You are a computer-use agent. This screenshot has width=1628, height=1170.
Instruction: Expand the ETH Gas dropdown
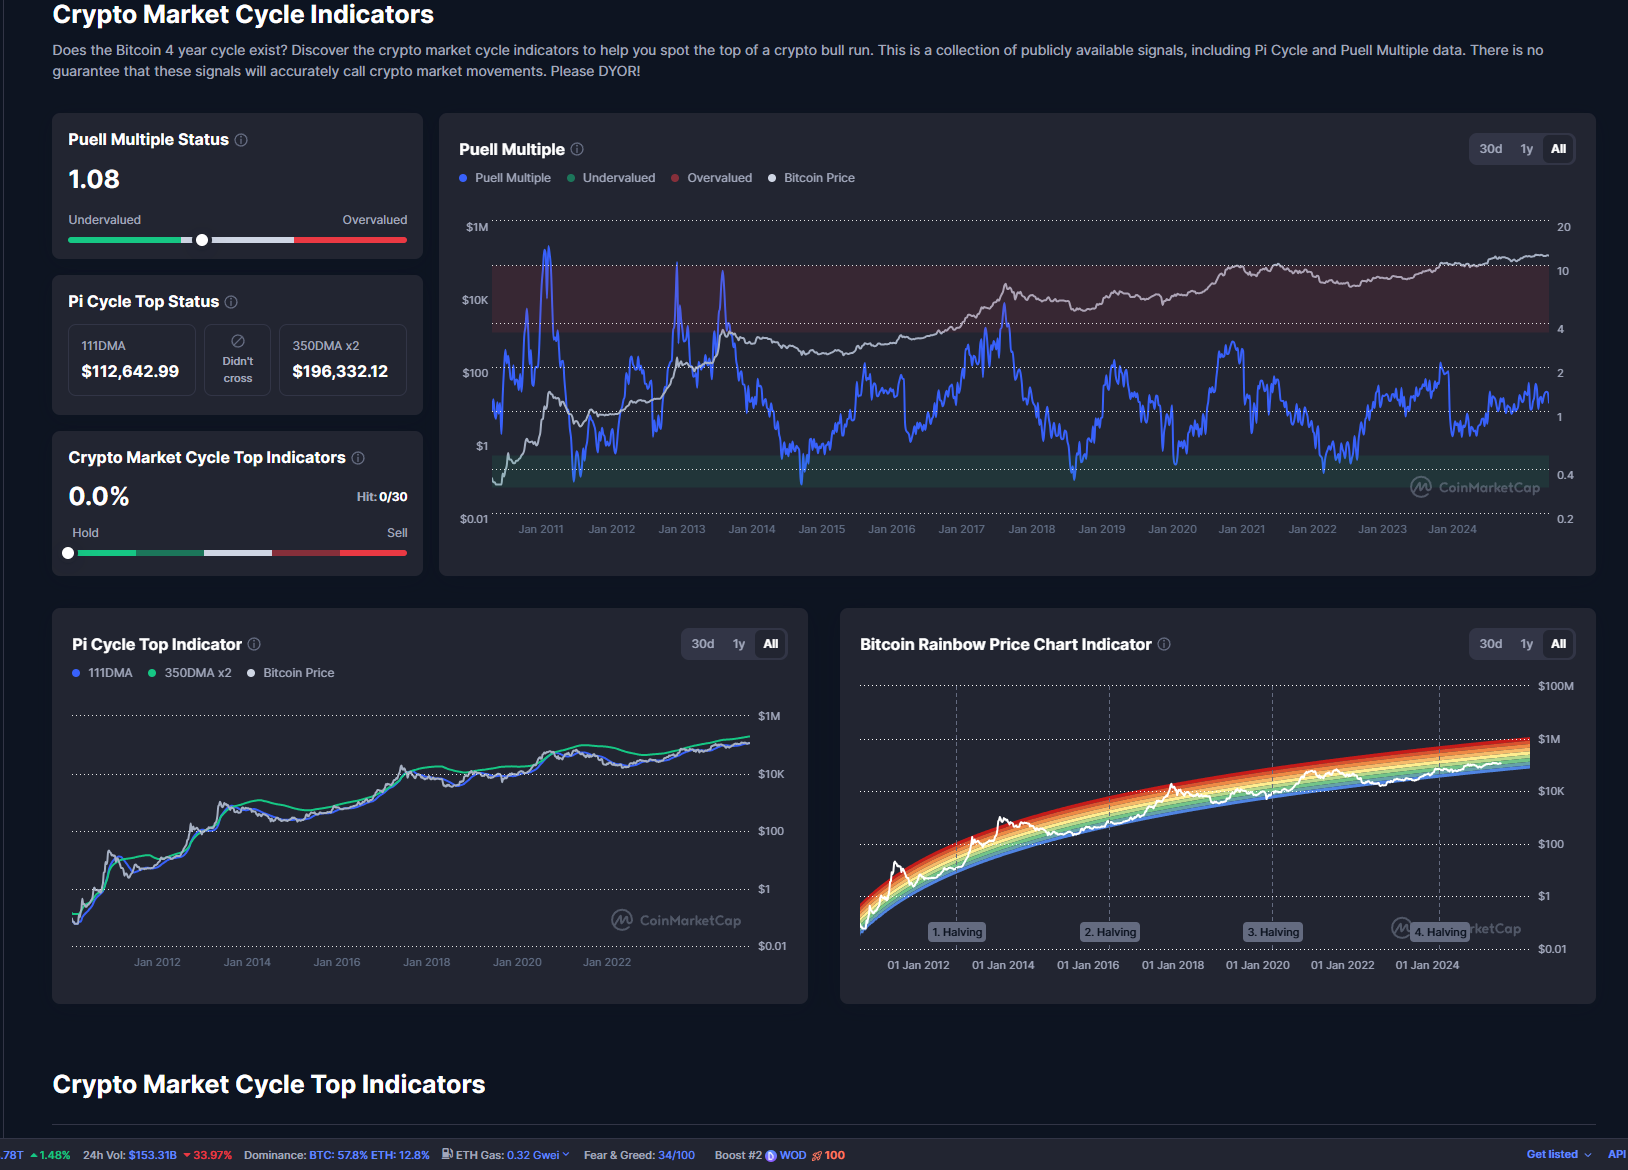[566, 1155]
